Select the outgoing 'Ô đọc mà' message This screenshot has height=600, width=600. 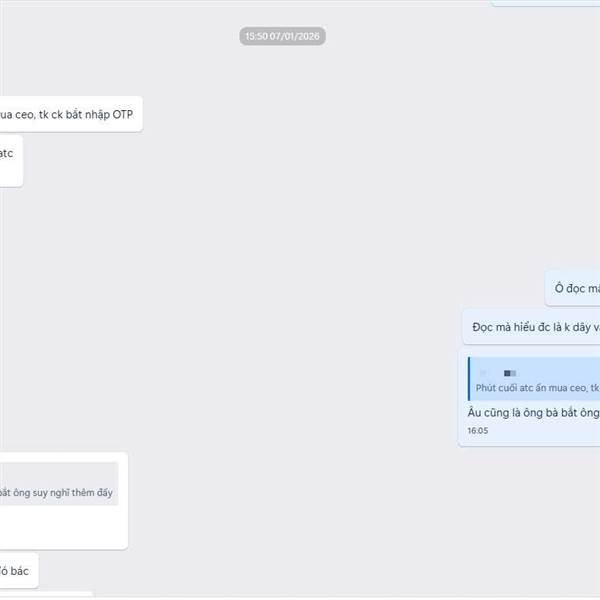[x=572, y=288]
